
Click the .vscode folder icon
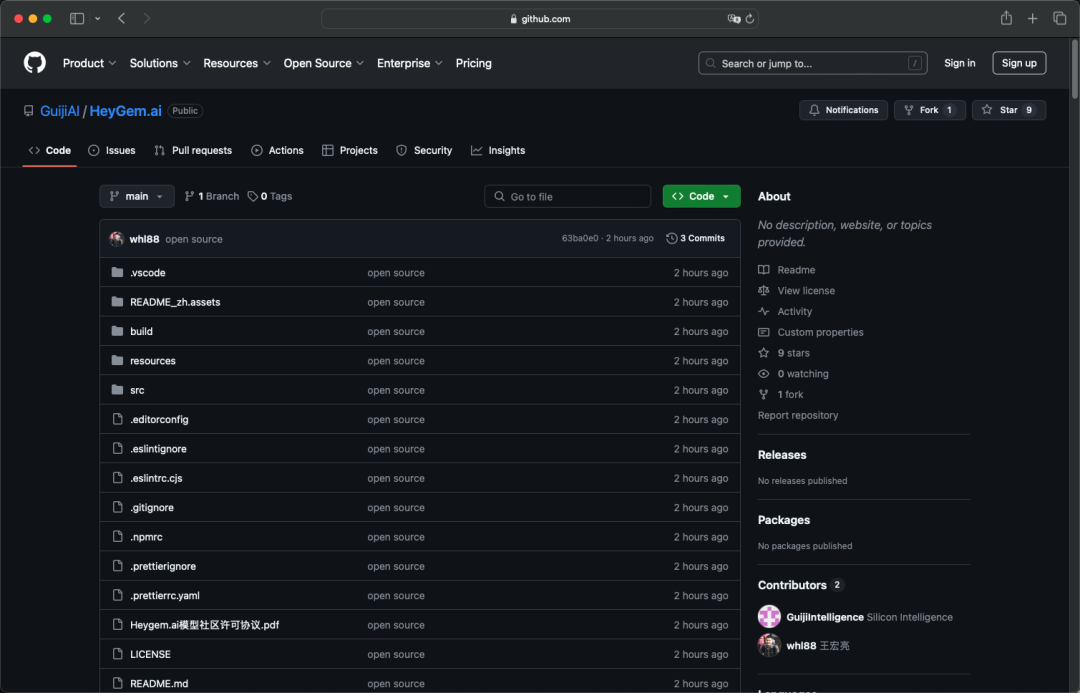click(117, 272)
